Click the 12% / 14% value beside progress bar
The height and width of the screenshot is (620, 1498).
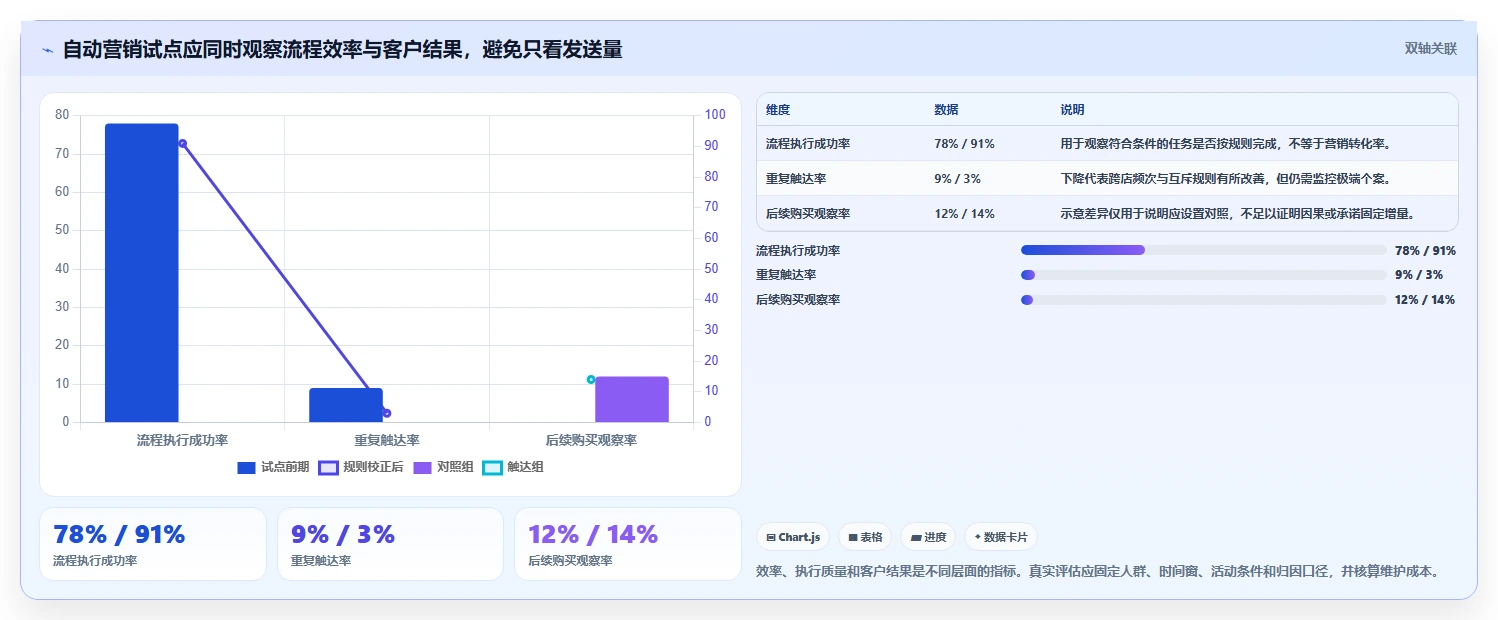[x=1425, y=300]
